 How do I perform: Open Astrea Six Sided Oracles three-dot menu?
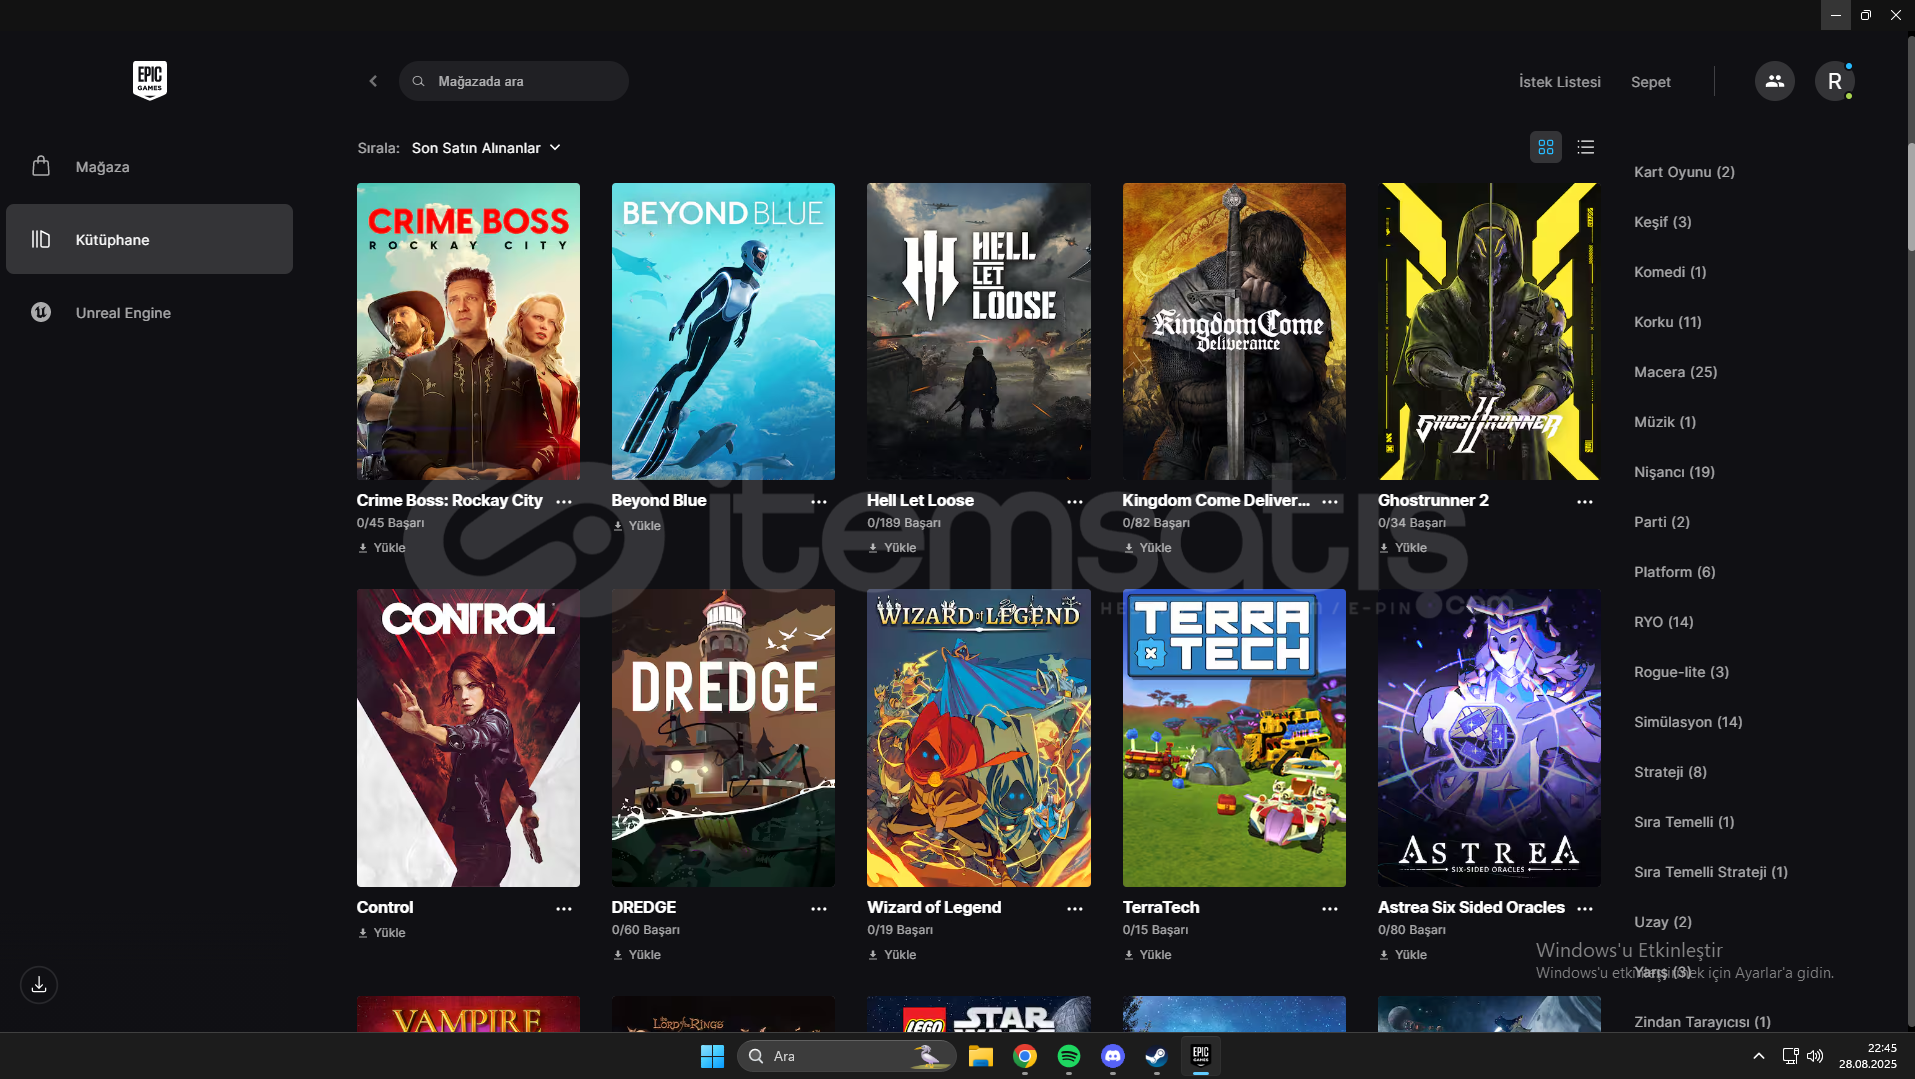(x=1585, y=908)
